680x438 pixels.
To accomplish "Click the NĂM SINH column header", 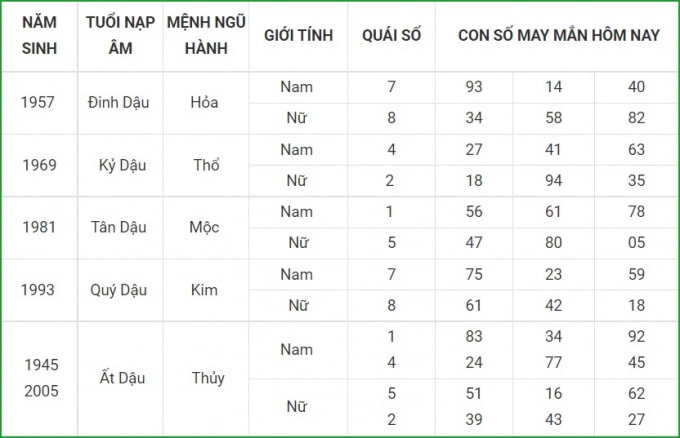I will pos(39,36).
